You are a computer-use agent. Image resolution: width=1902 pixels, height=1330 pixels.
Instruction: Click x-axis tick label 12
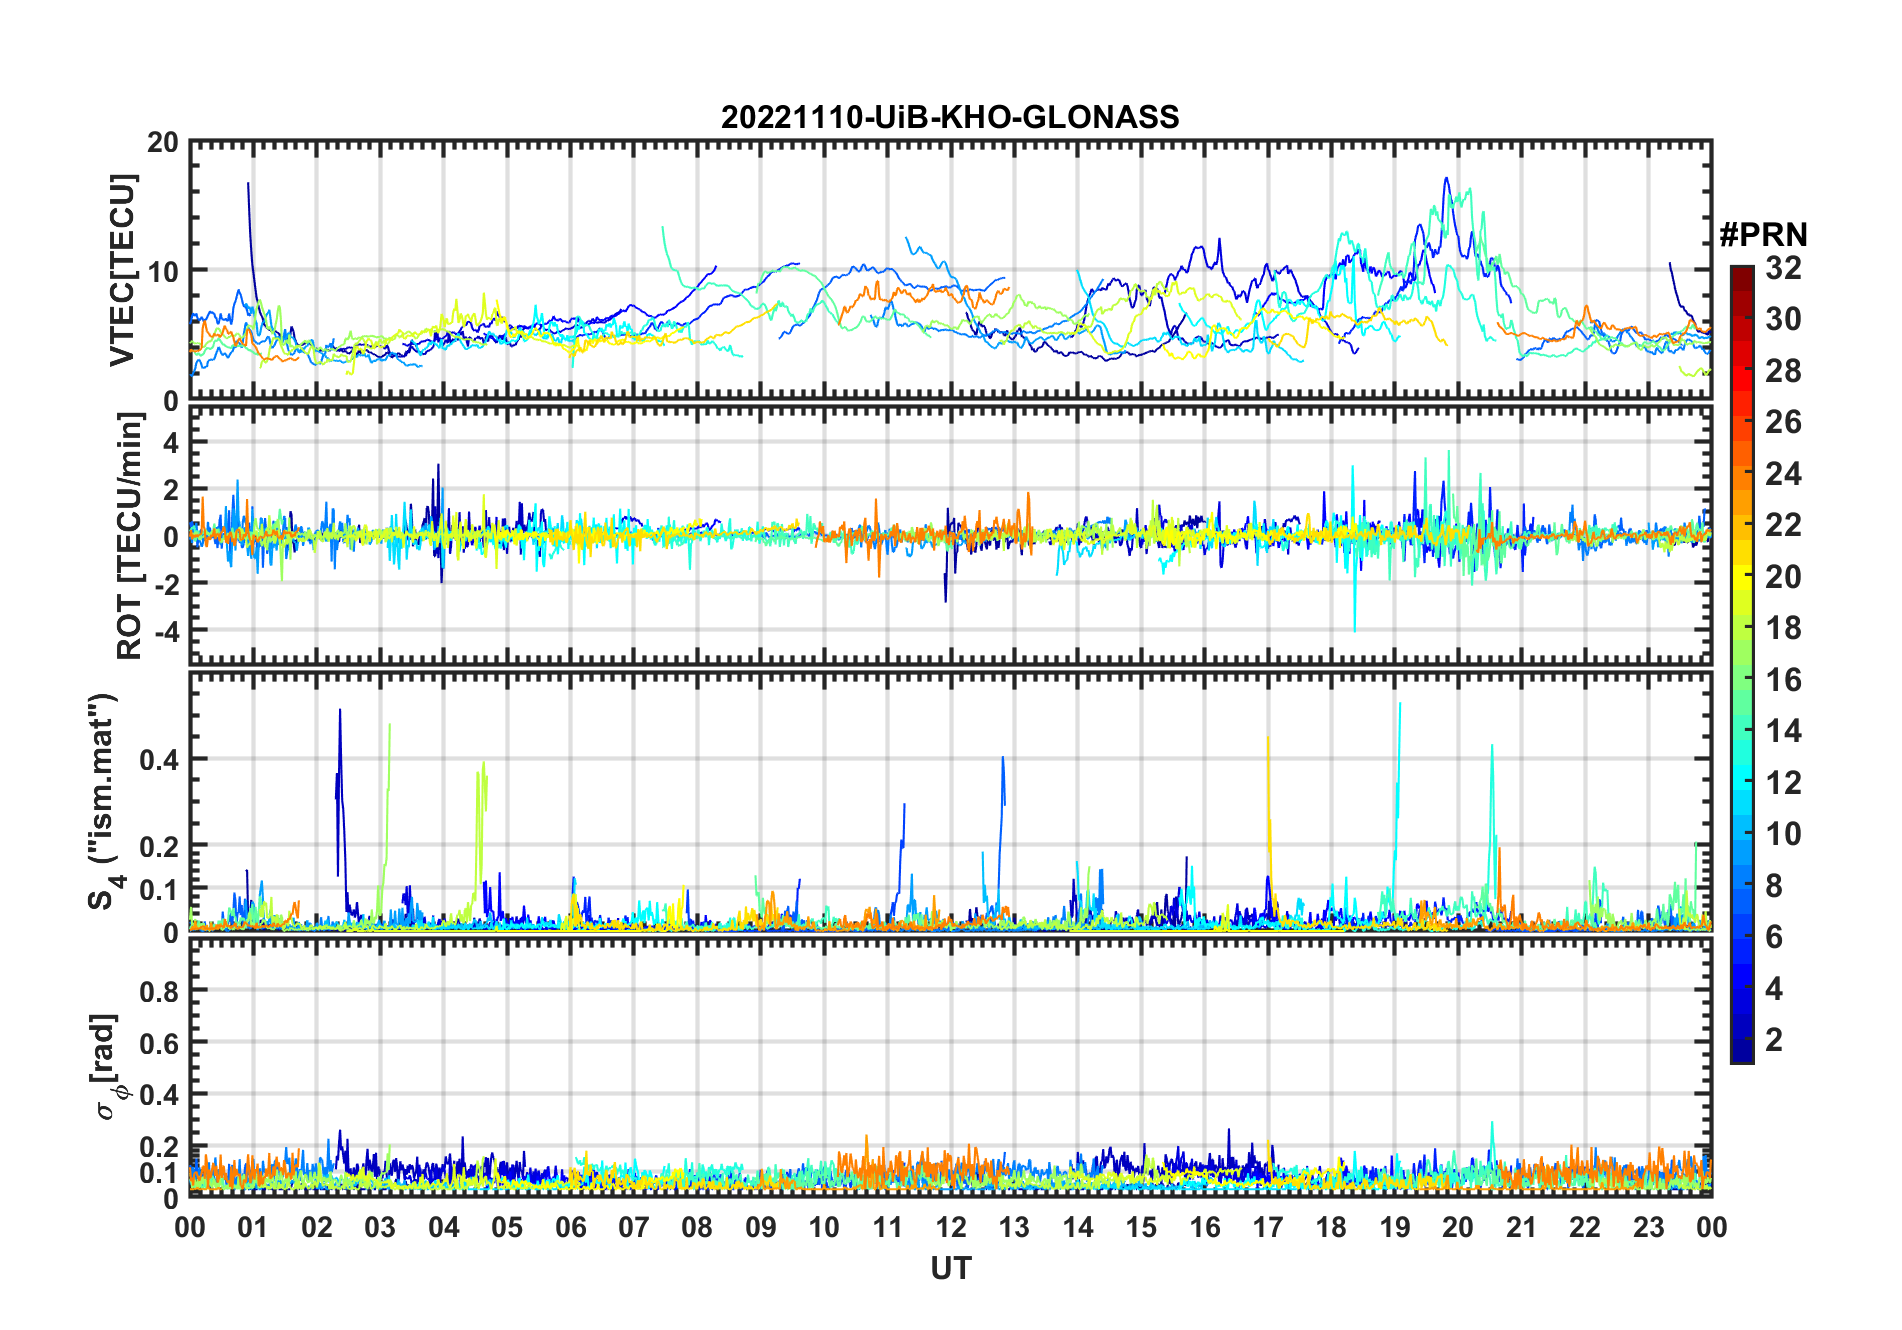[x=950, y=1227]
